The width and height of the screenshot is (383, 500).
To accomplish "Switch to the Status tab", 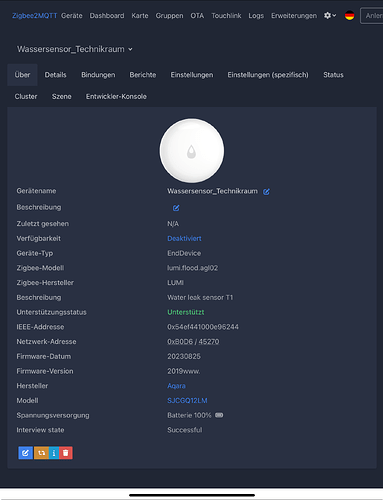I will (333, 75).
